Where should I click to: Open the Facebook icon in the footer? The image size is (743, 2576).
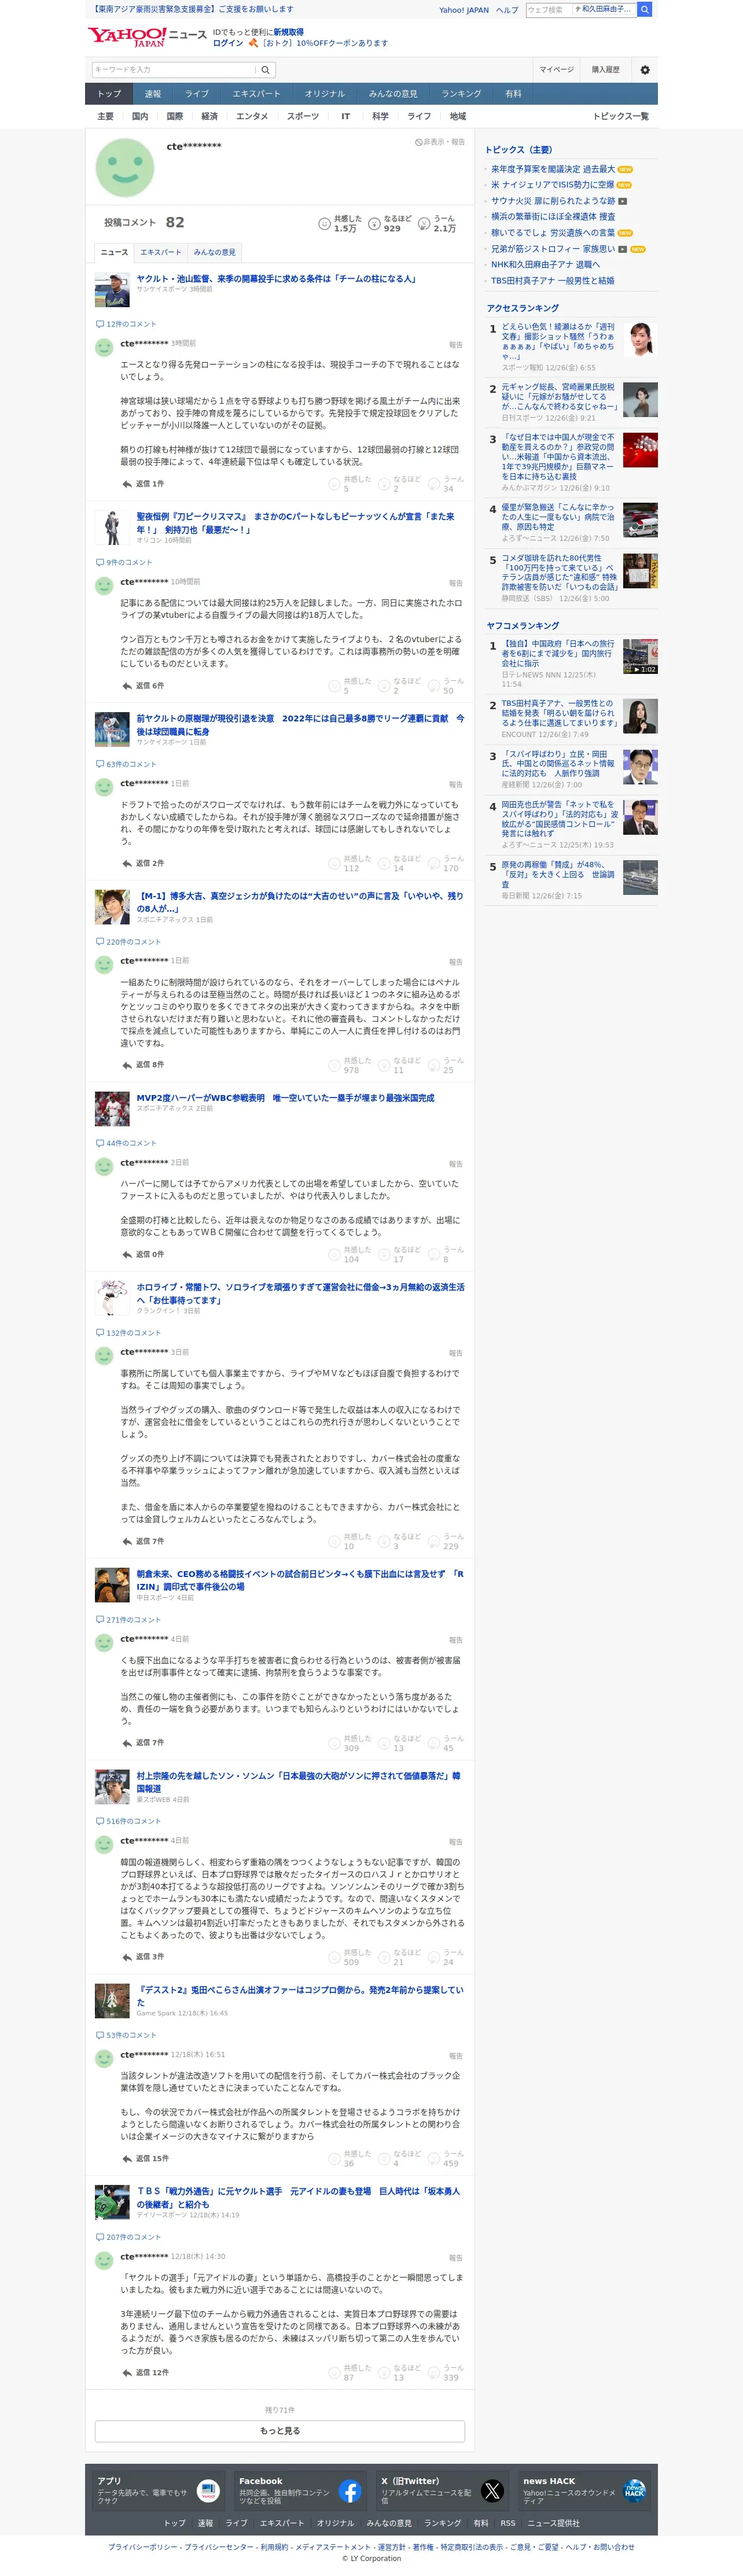pos(350,2491)
